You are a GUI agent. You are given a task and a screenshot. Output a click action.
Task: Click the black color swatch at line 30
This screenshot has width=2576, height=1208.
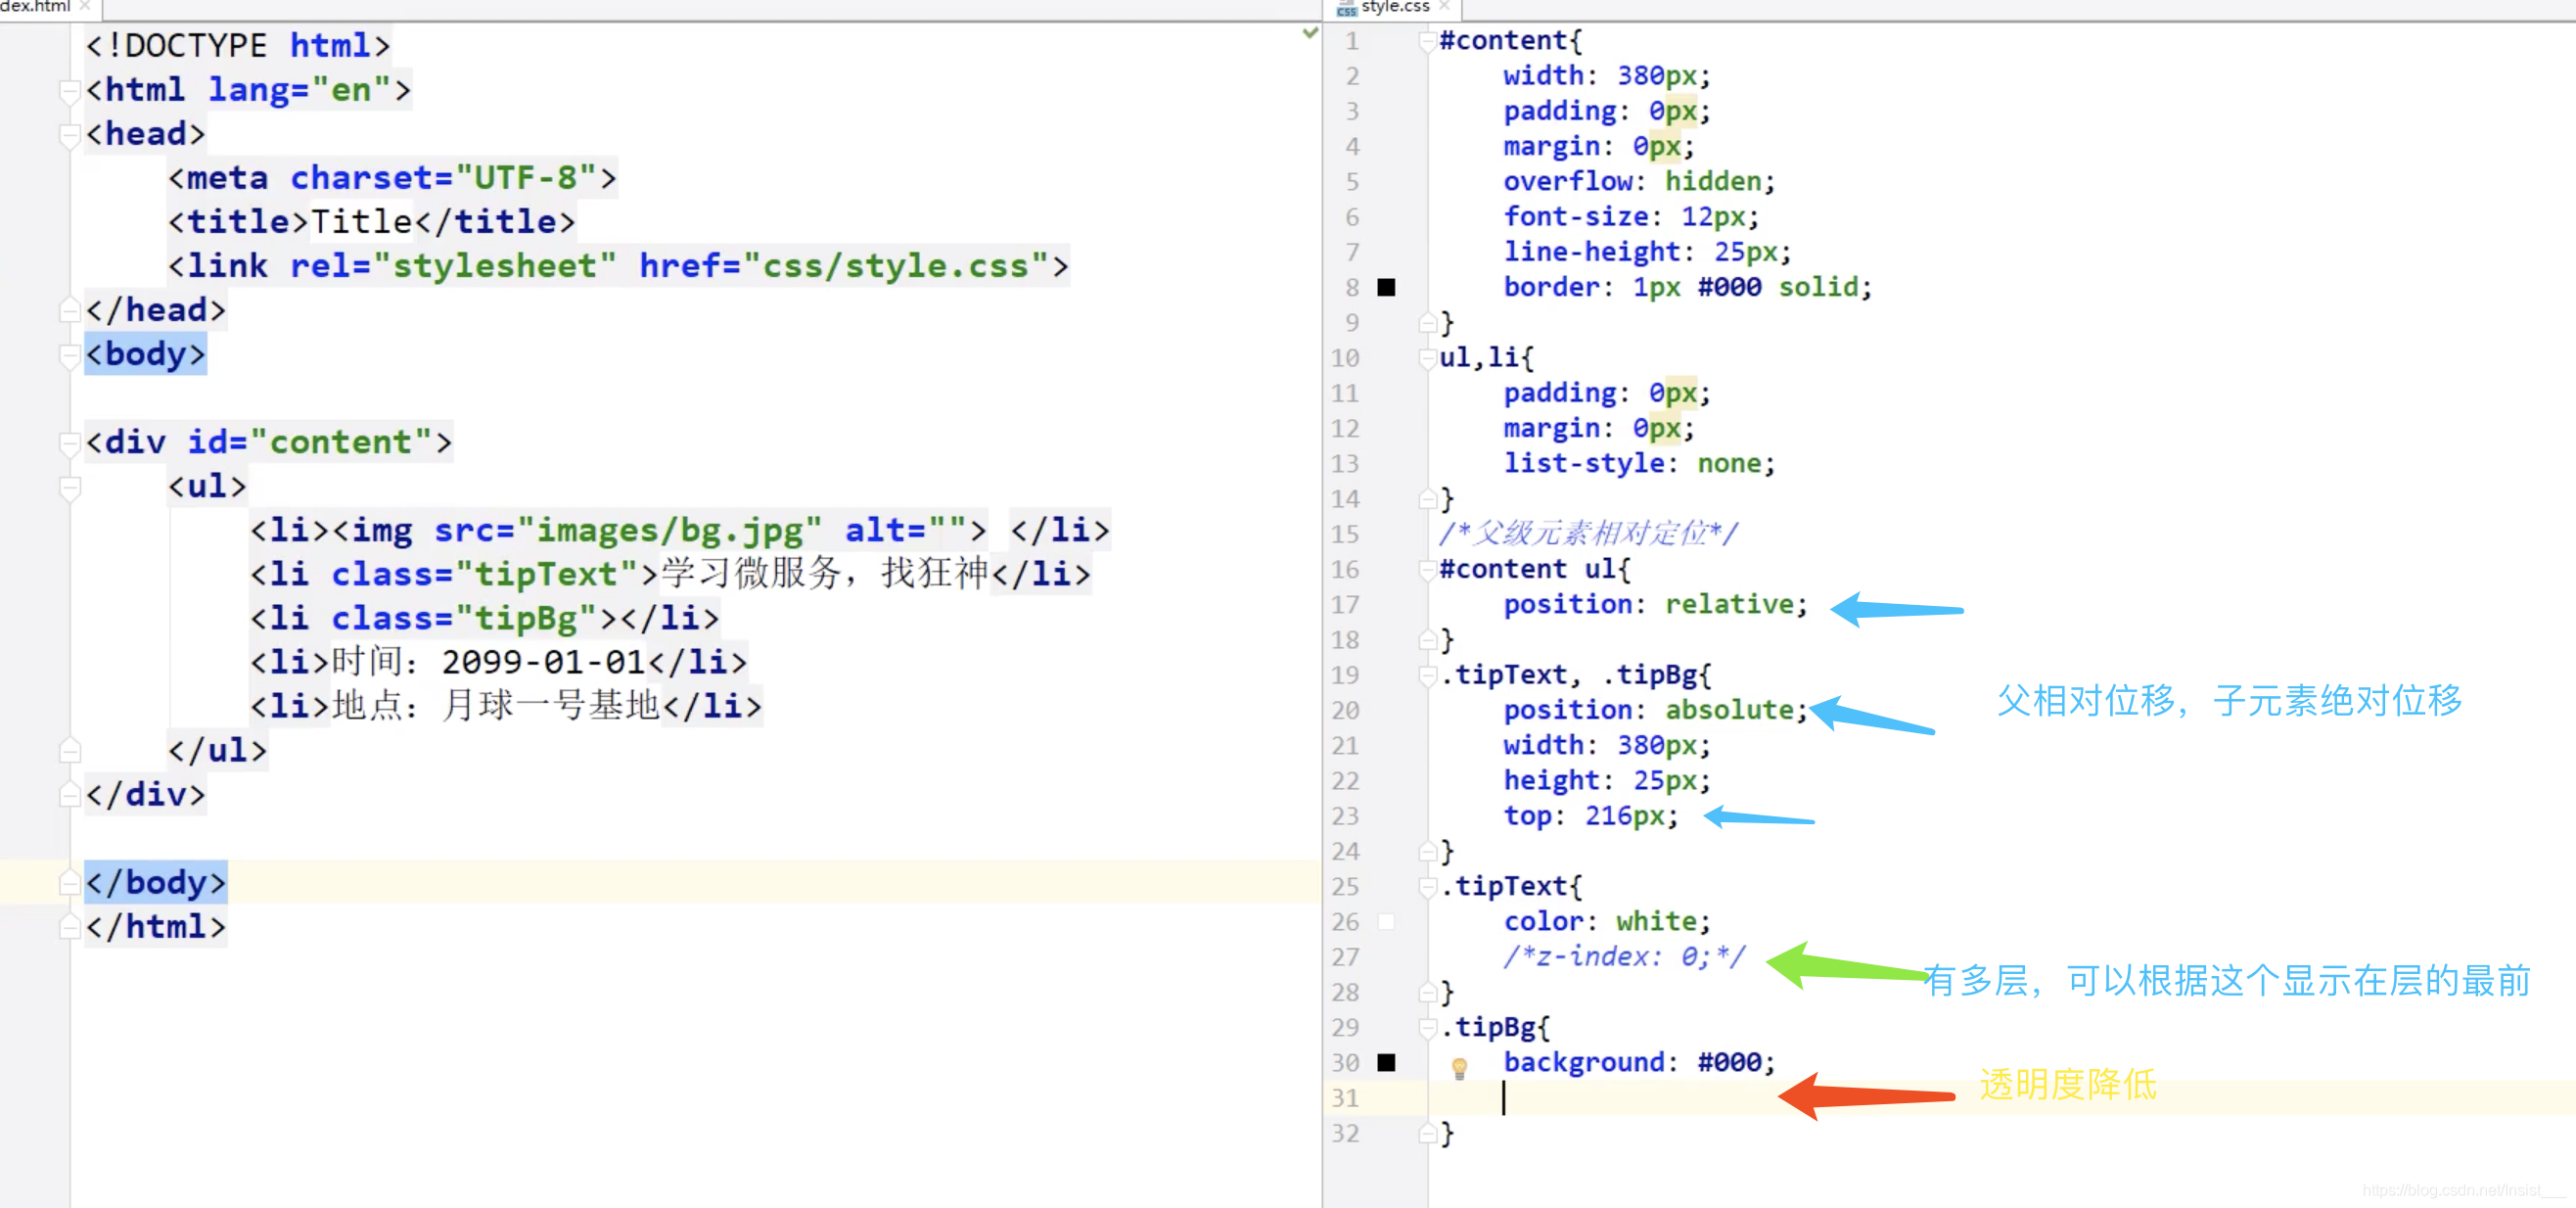click(1386, 1062)
